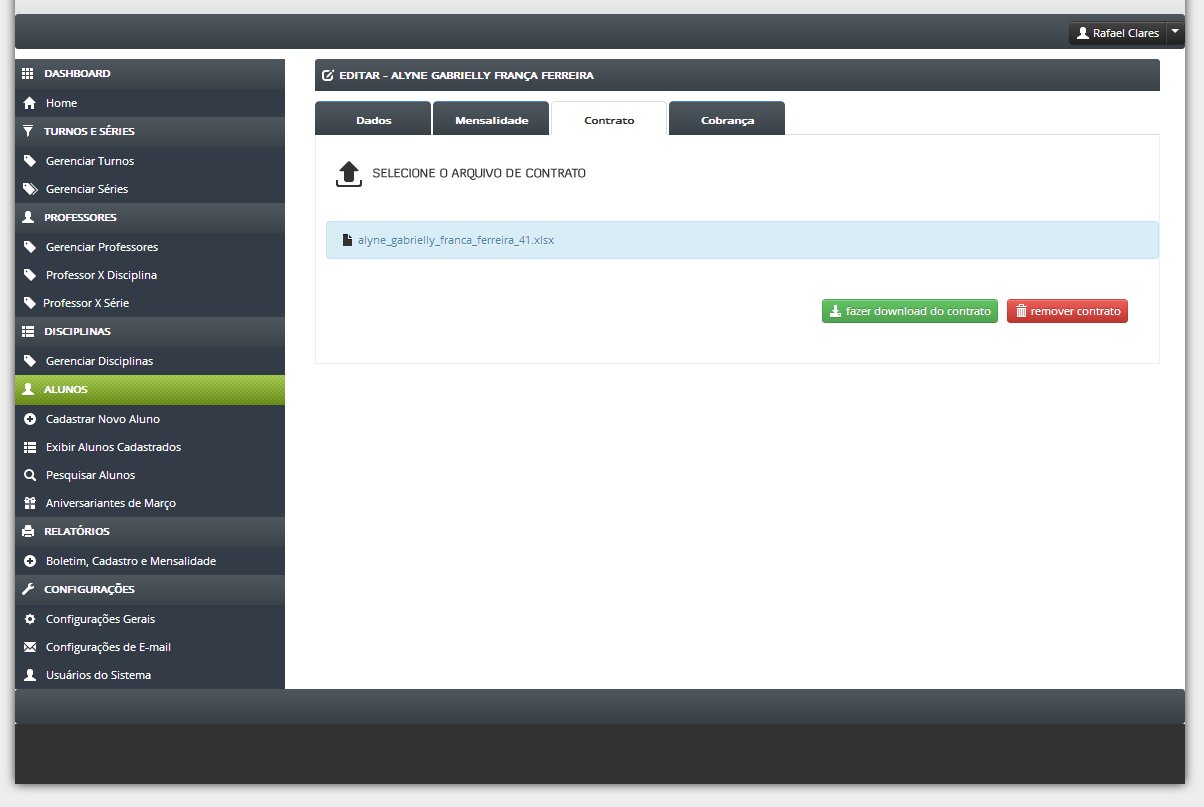Click the home icon beside Home
Screen dimensions: 1204x807
(29, 103)
